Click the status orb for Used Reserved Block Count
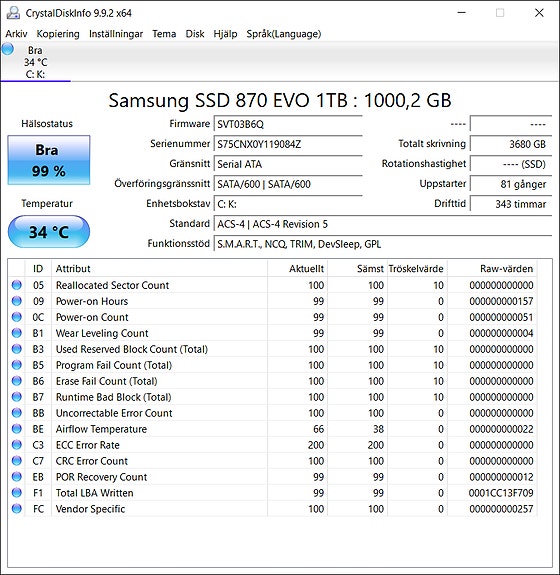This screenshot has height=575, width=560. [x=17, y=349]
